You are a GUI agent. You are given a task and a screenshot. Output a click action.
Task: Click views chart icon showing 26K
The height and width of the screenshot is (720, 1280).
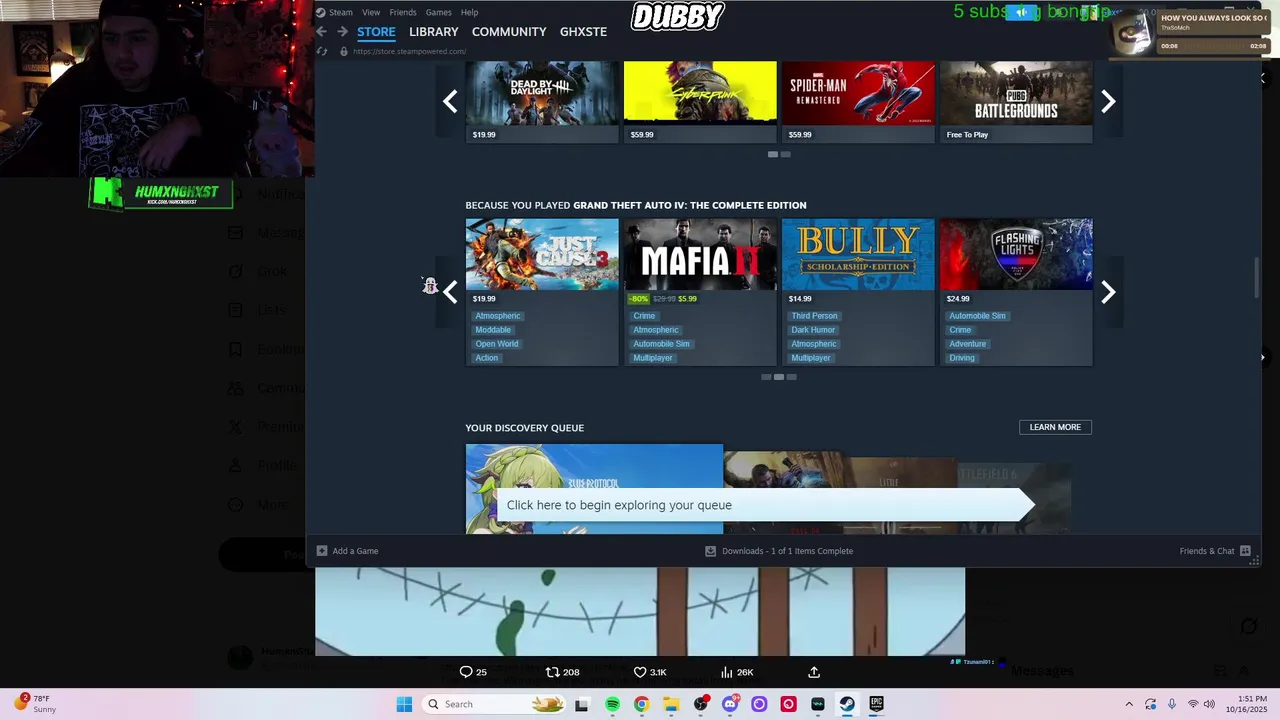coord(727,672)
